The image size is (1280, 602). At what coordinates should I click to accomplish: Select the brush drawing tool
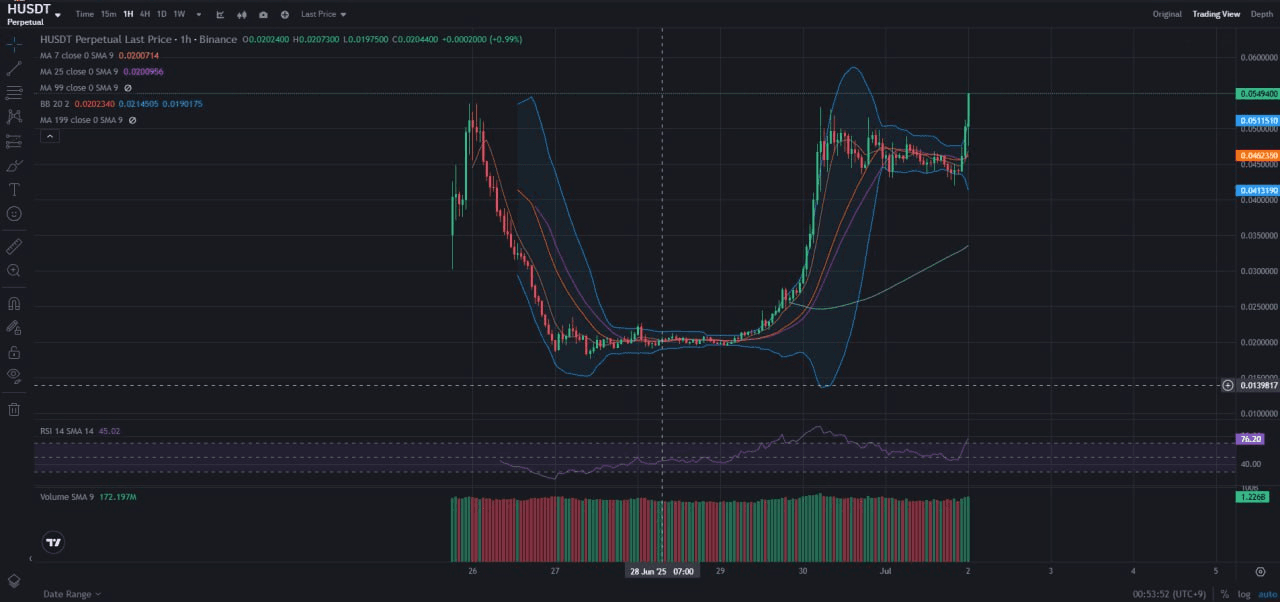coord(14,165)
